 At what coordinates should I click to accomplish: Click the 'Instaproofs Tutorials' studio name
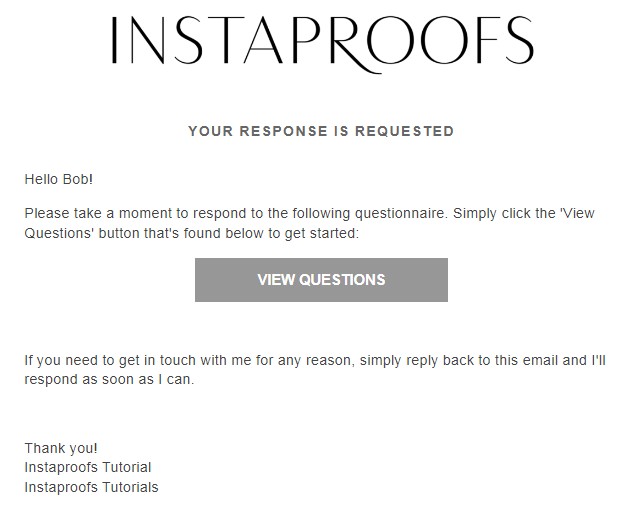(91, 487)
